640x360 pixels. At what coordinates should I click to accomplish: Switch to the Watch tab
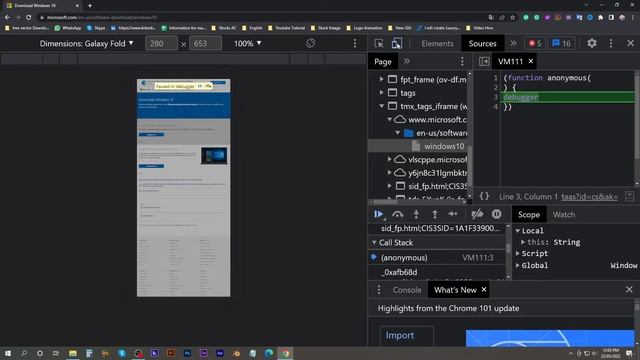click(564, 215)
